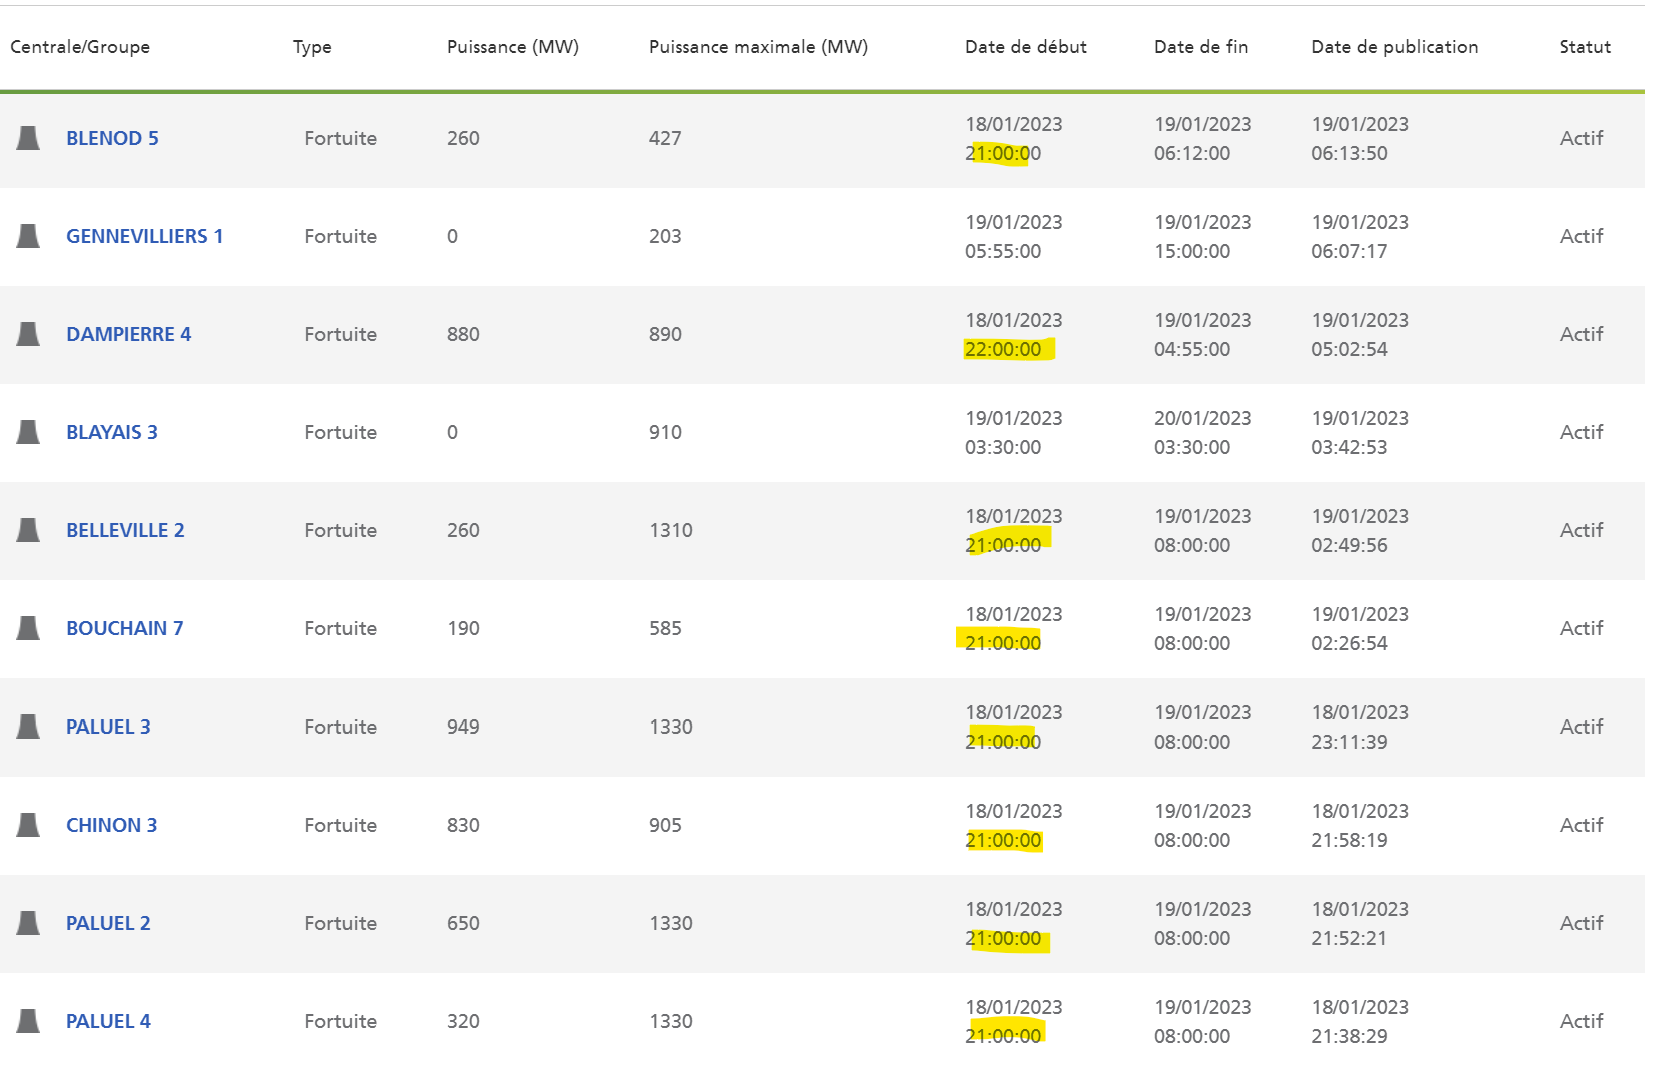Select max power 585 for BOUCHAIN 7
Screen dimensions: 1673x1079
pos(665,628)
